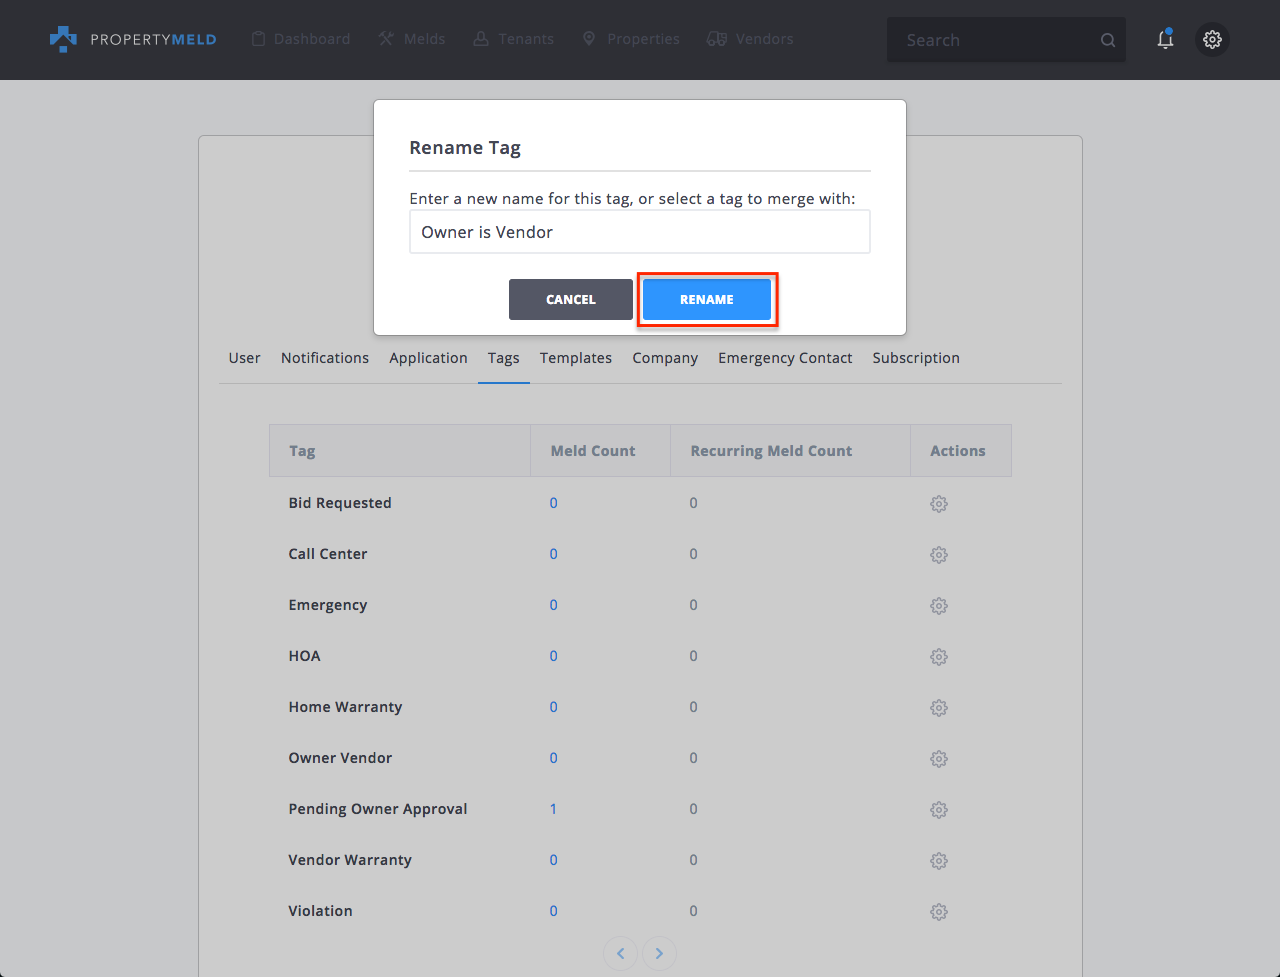The height and width of the screenshot is (977, 1280).
Task: Click the Meld Count column header
Action: pyautogui.click(x=600, y=451)
